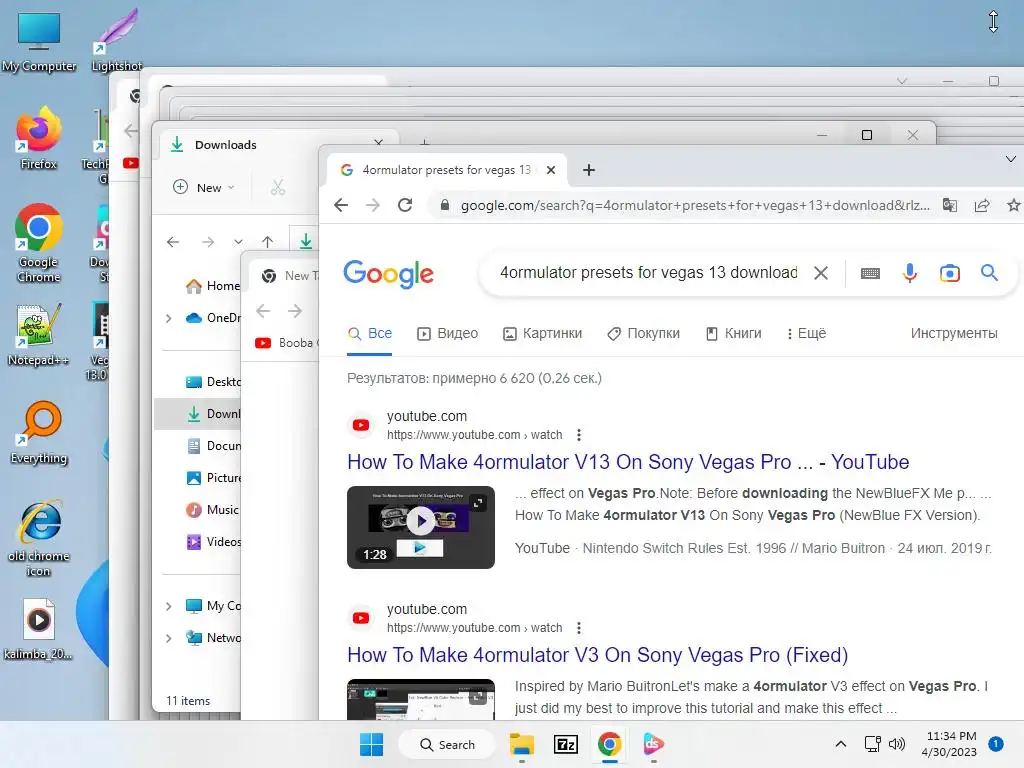Open a new tab with the plus button

[589, 170]
